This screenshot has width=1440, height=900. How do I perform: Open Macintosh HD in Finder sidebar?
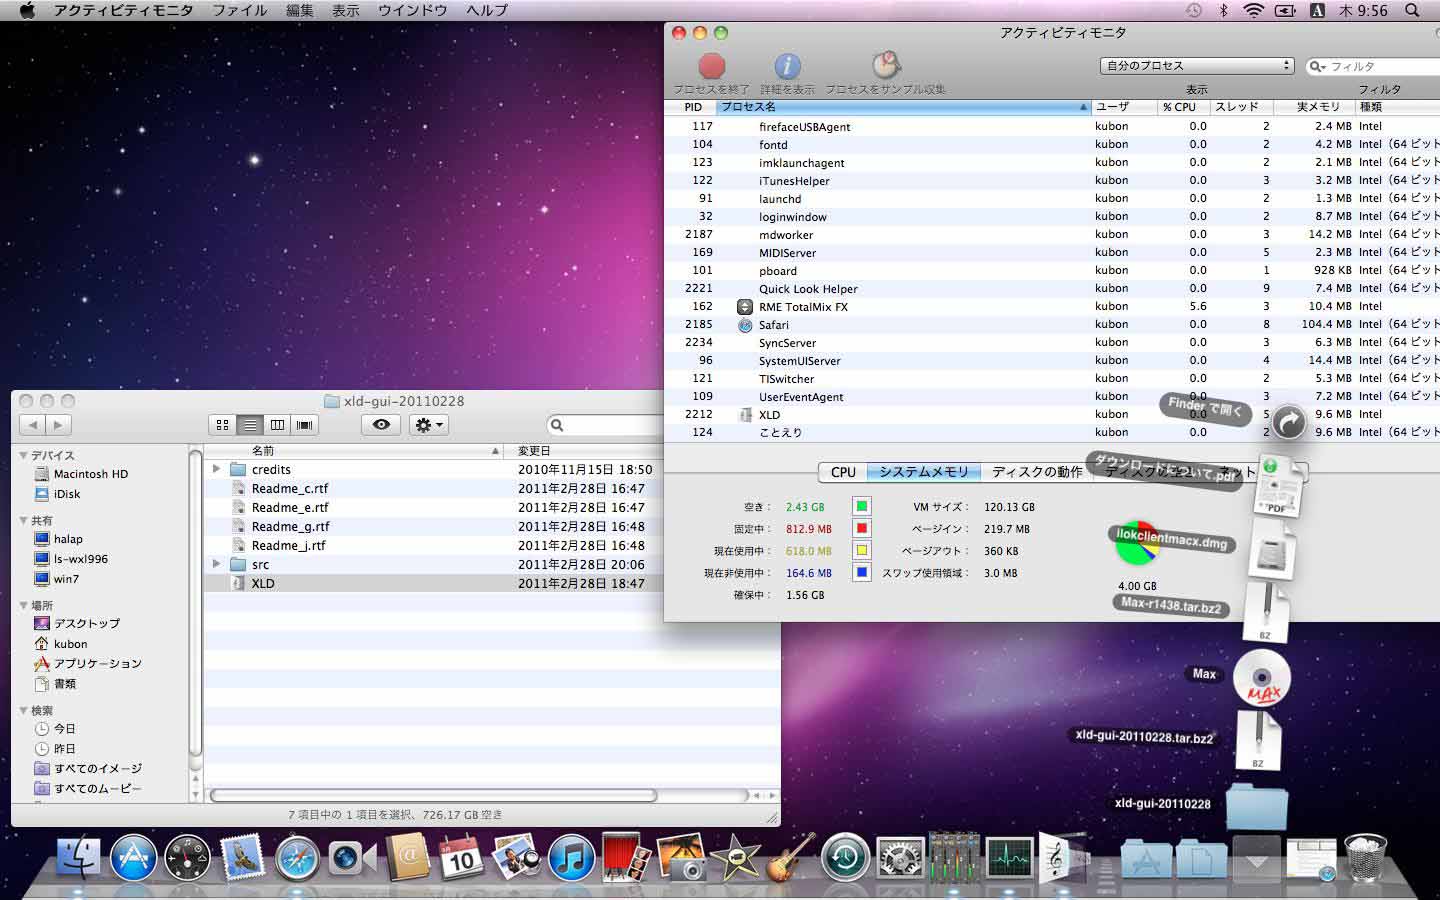pyautogui.click(x=91, y=474)
